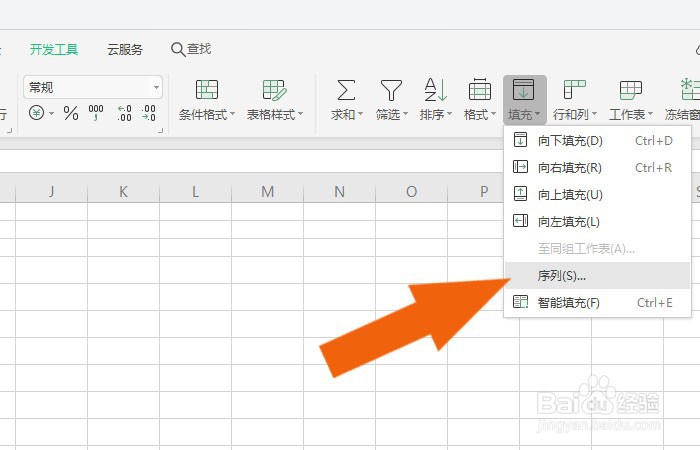
Task: Switch to the 云服务 tab
Action: 125,49
